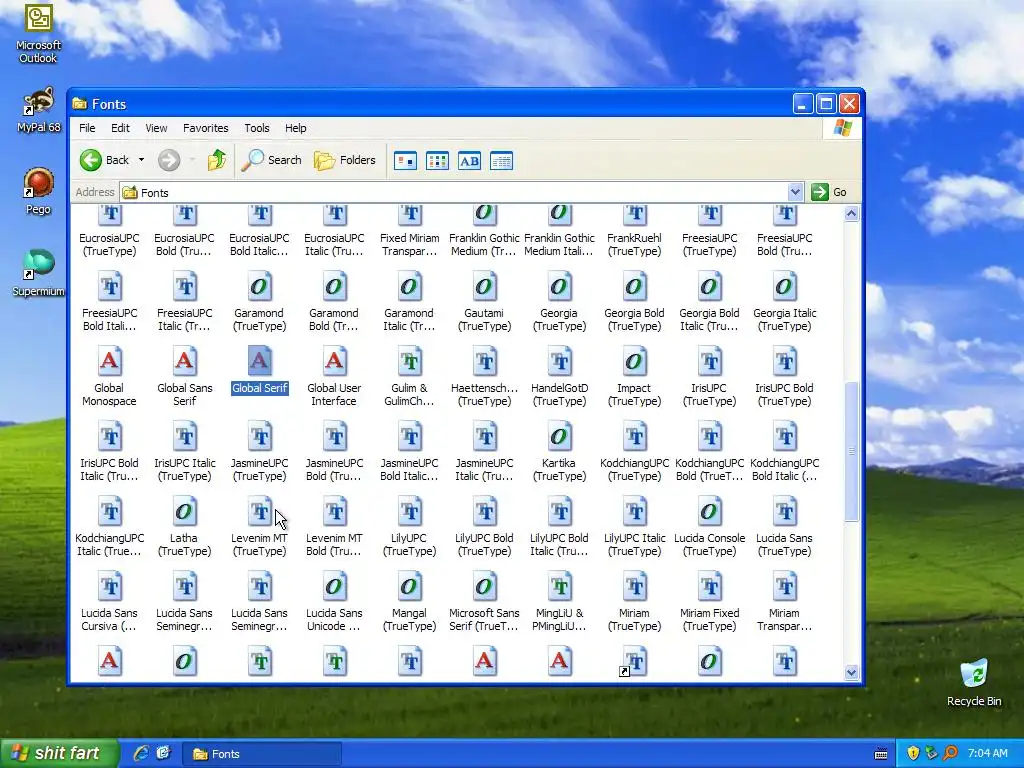Select the Impact font icon
The image size is (1024, 768).
634,362
